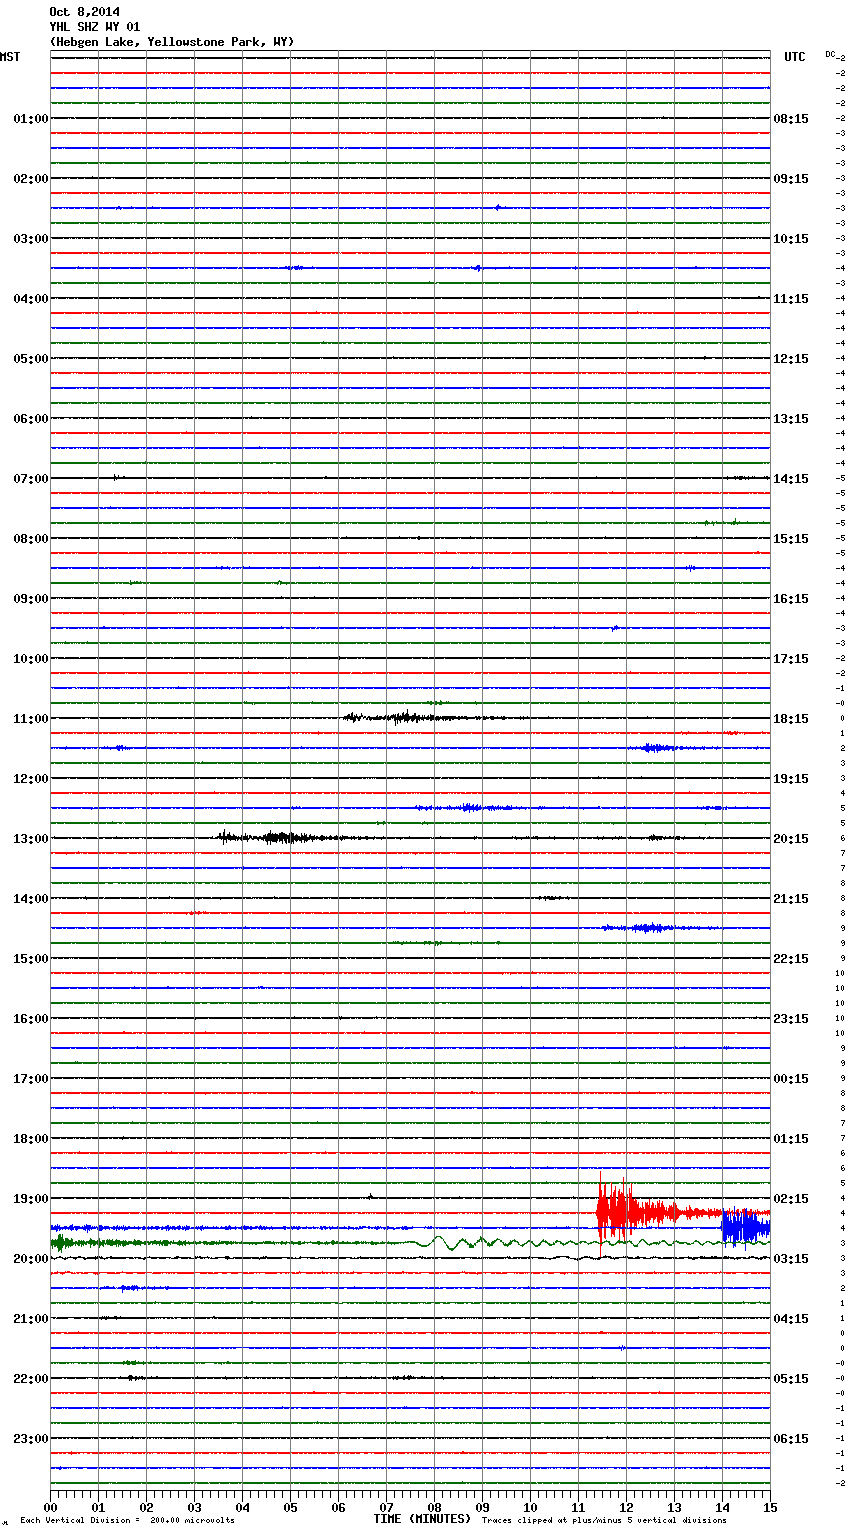This screenshot has height=1534, width=850.
Task: Click the '06:15' UTC time label
Action: [791, 1438]
